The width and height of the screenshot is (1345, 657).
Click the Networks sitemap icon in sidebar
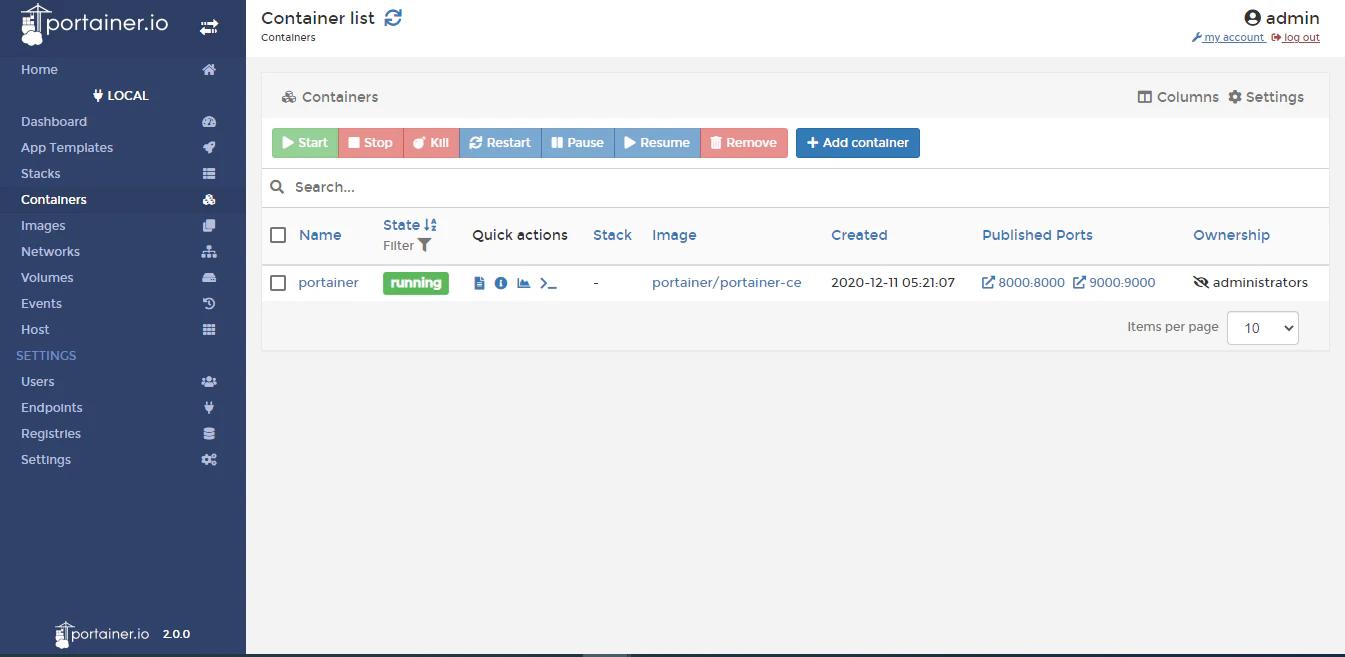tap(209, 252)
